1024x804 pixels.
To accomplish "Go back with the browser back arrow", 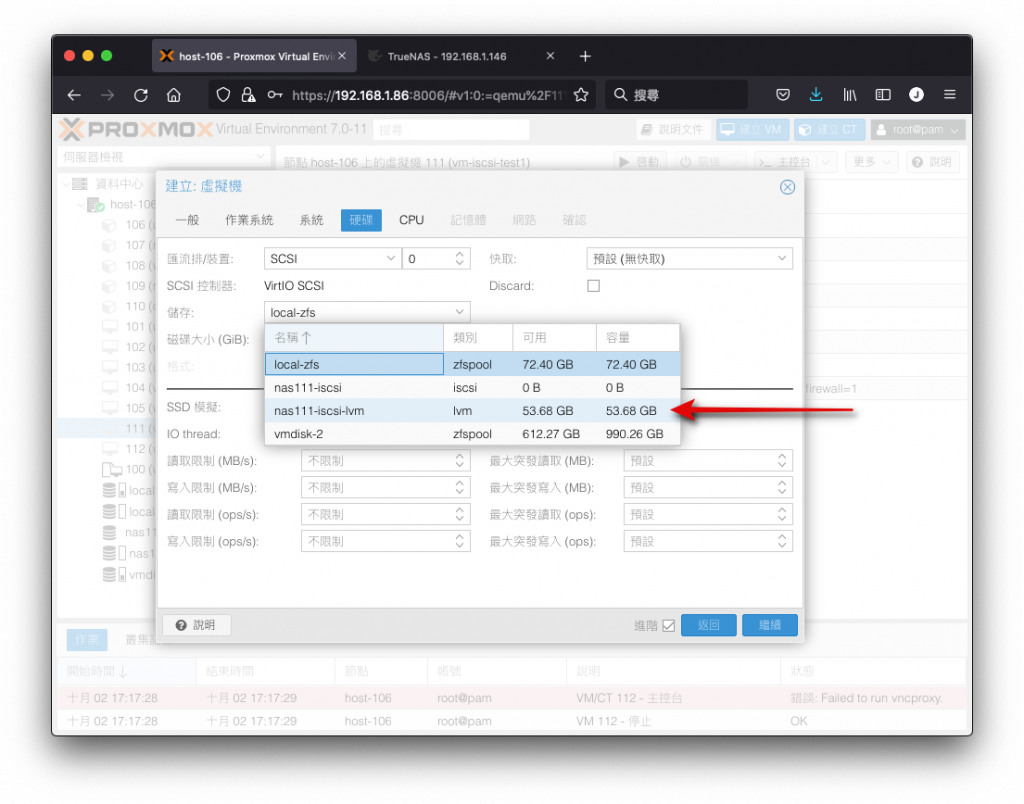I will pos(74,95).
